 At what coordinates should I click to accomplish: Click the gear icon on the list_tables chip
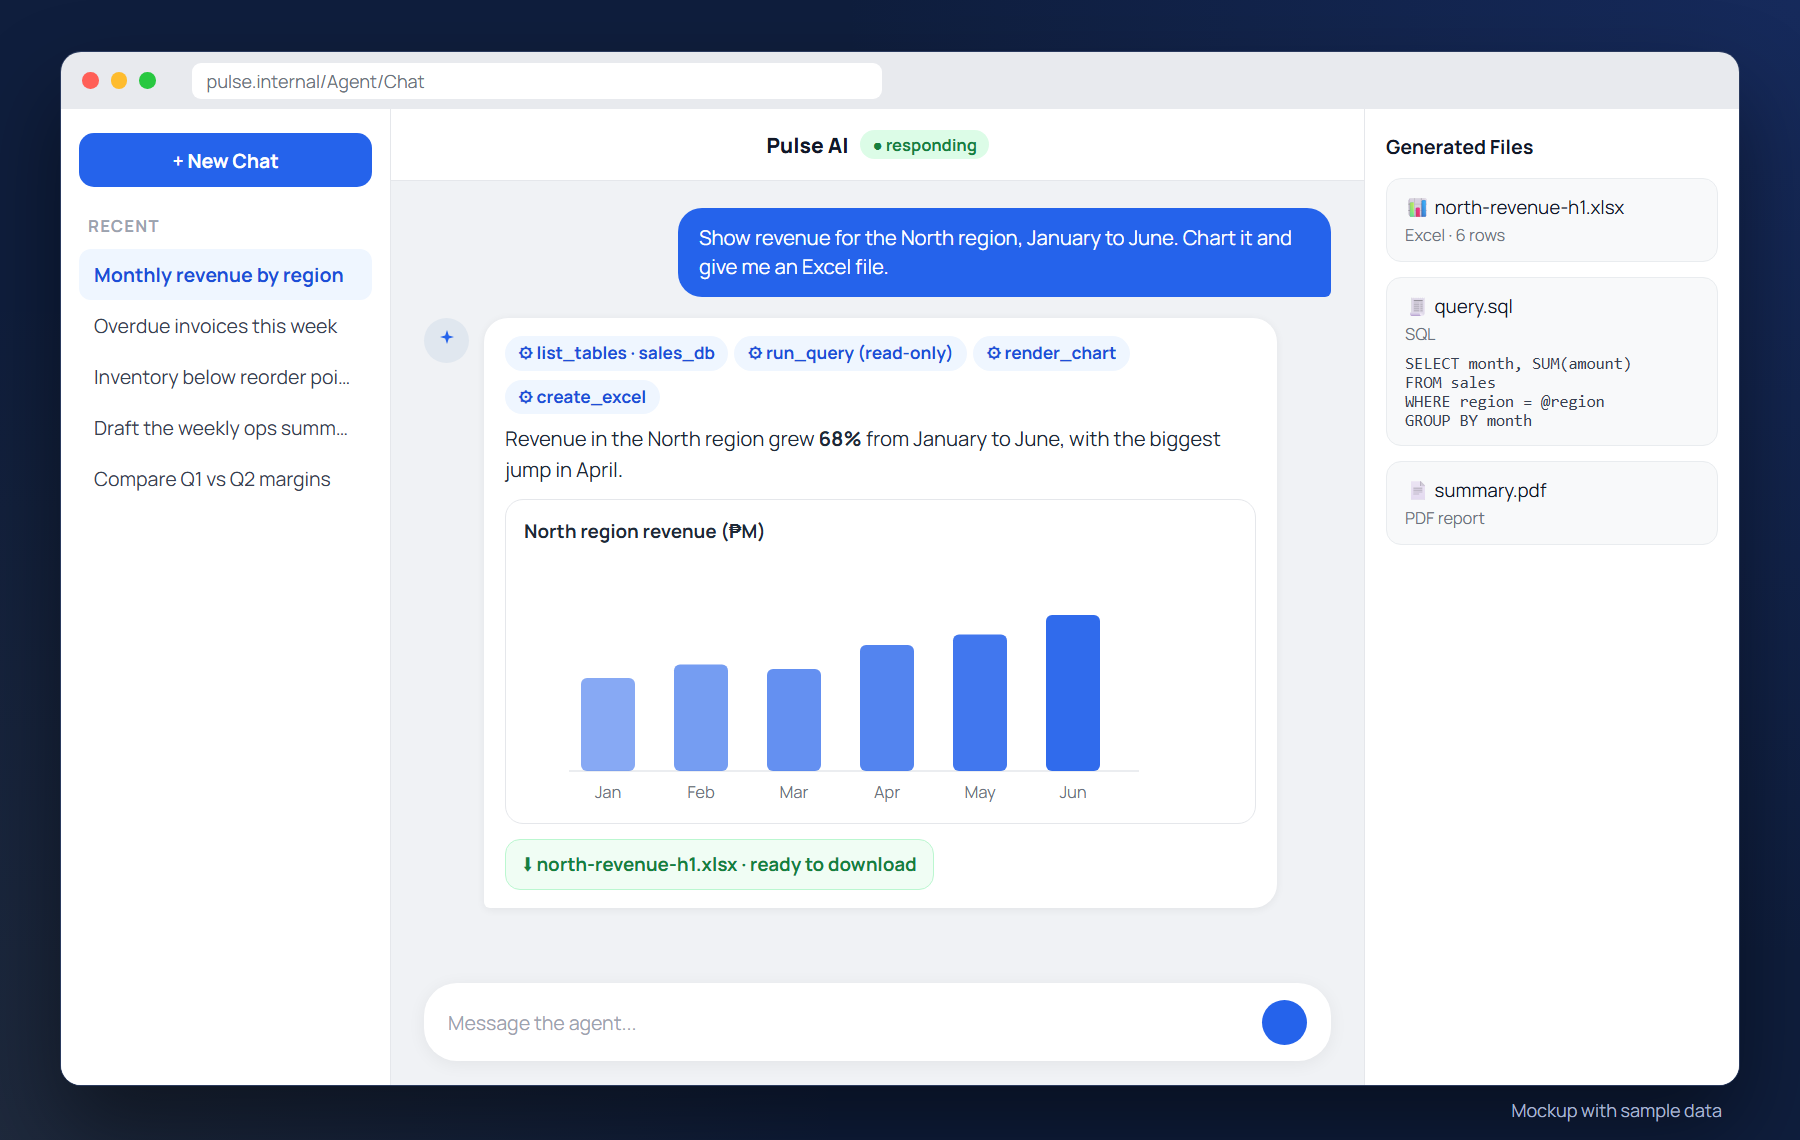click(525, 353)
